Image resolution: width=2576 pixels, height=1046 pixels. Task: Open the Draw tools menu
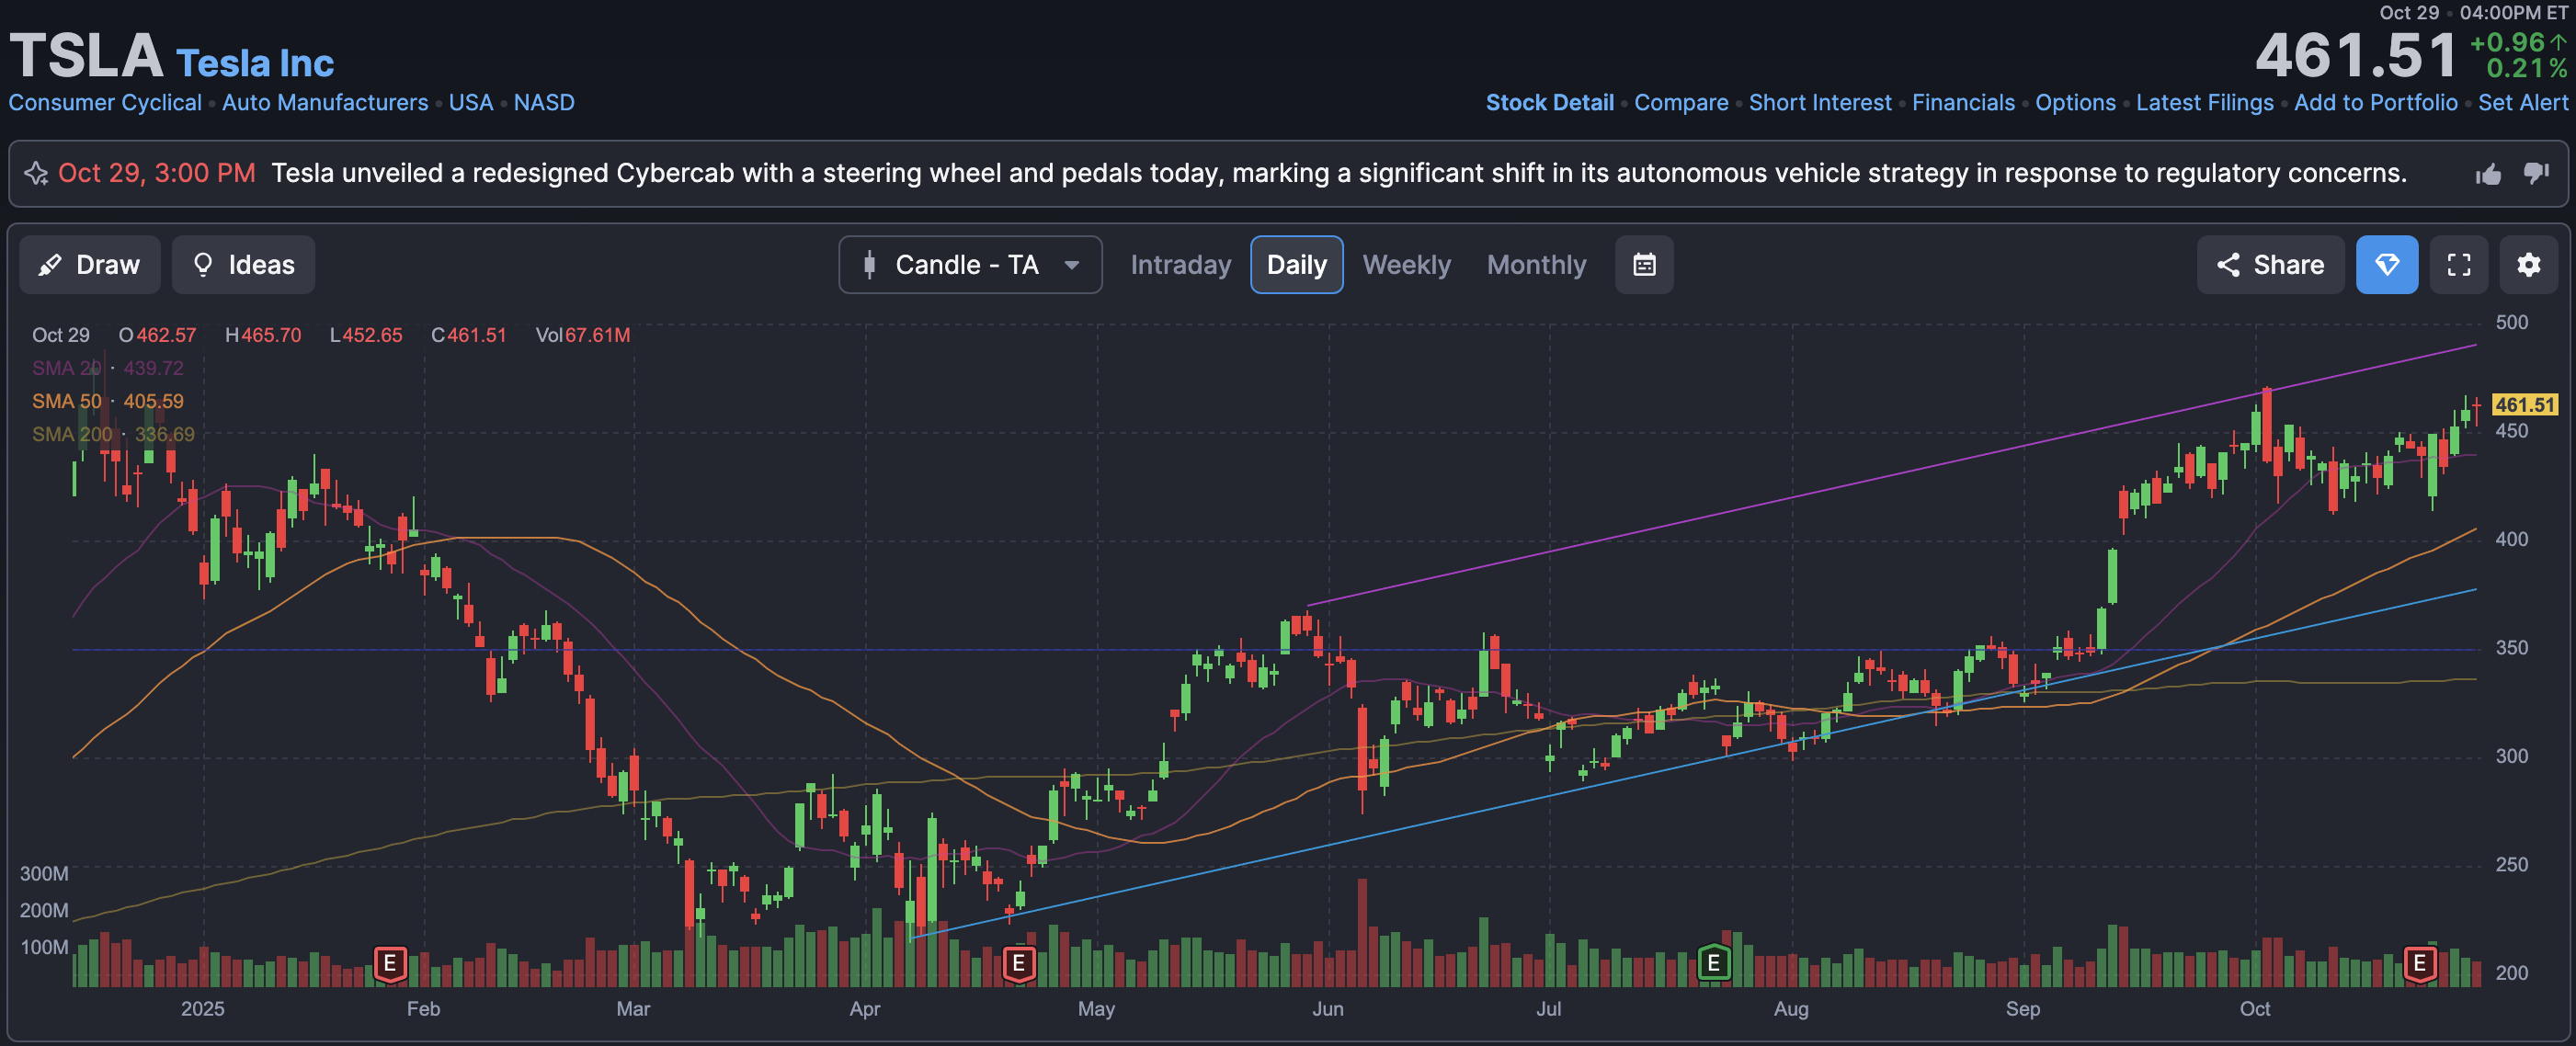coord(89,265)
